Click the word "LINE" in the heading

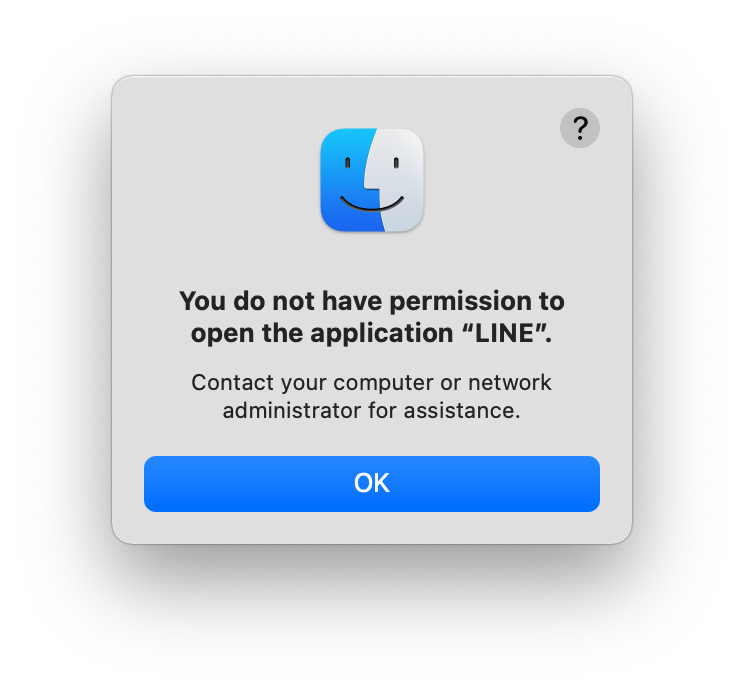pyautogui.click(x=505, y=333)
